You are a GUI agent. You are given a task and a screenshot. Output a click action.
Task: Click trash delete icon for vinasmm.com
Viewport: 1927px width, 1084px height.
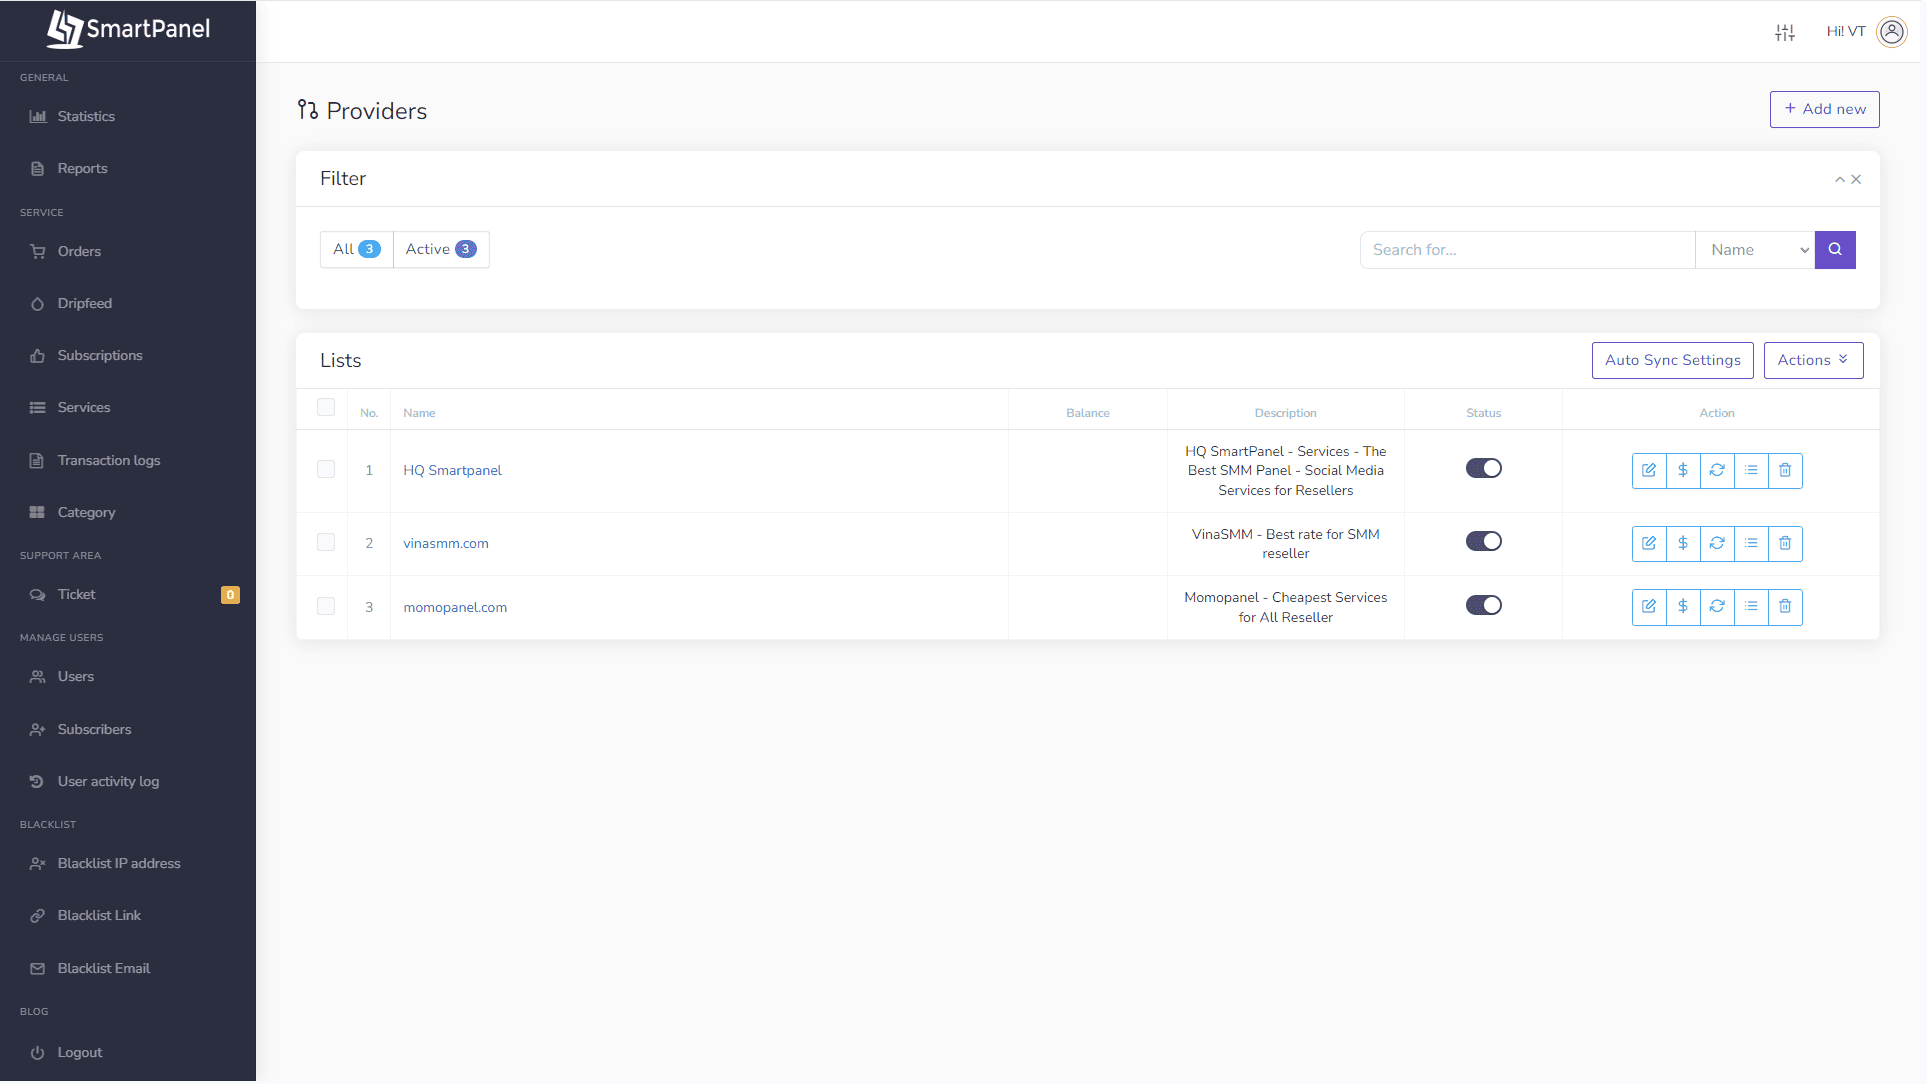(1785, 543)
